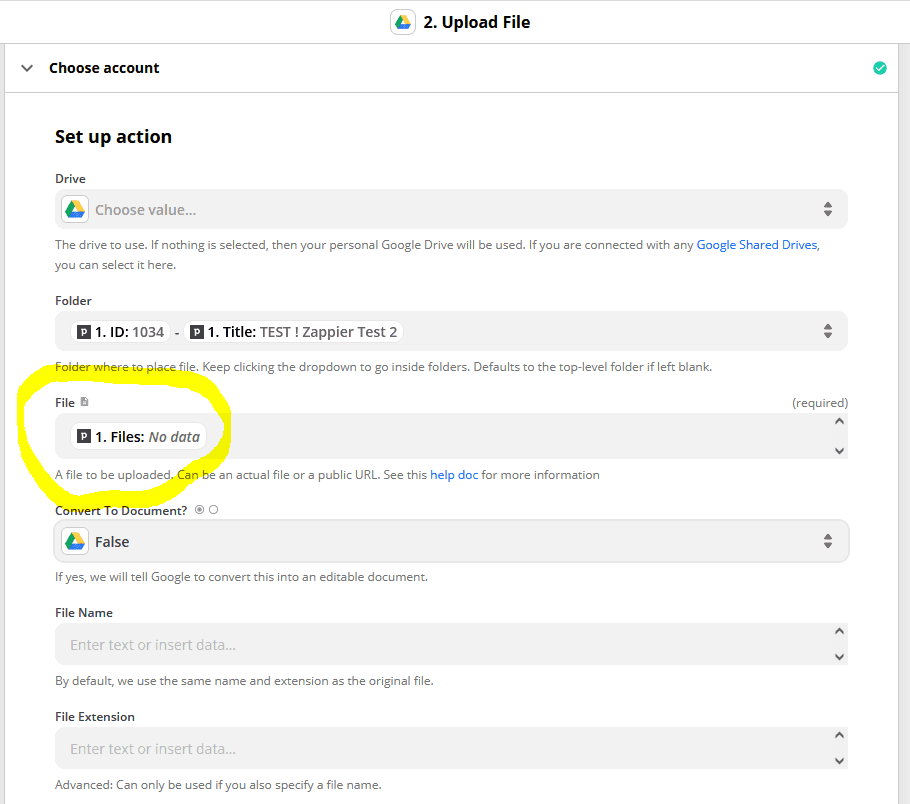Select the first Convert To Document radio button
Image resolution: width=910 pixels, height=804 pixels.
click(198, 509)
